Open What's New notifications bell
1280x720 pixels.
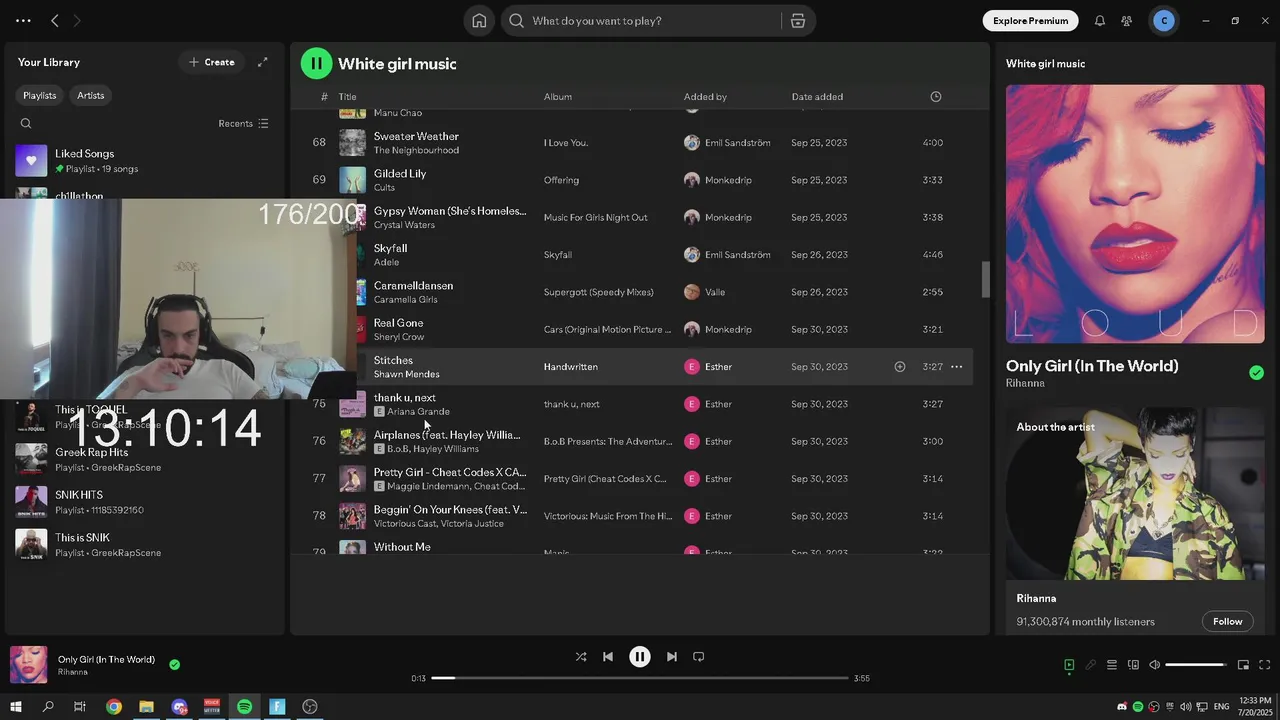point(1100,21)
